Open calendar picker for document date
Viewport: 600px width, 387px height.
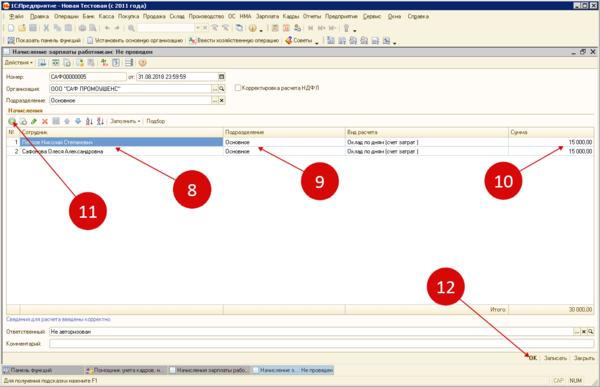click(x=222, y=77)
